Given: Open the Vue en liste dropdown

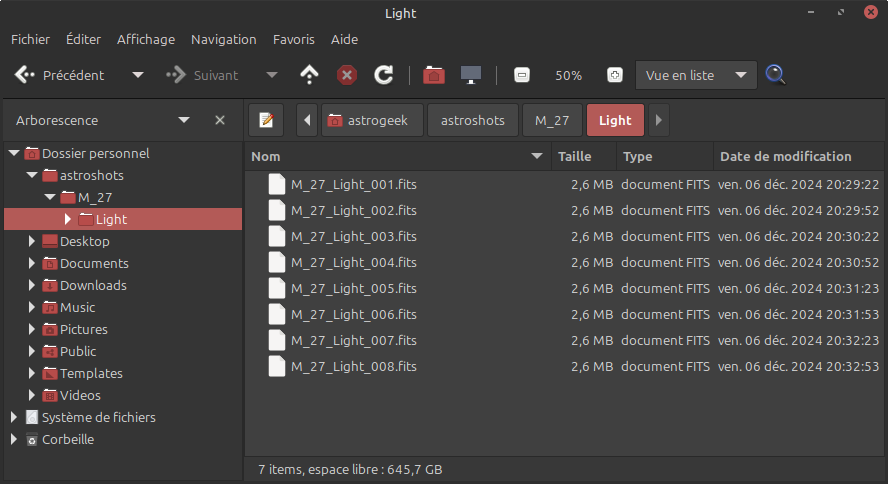Looking at the screenshot, I should [695, 75].
